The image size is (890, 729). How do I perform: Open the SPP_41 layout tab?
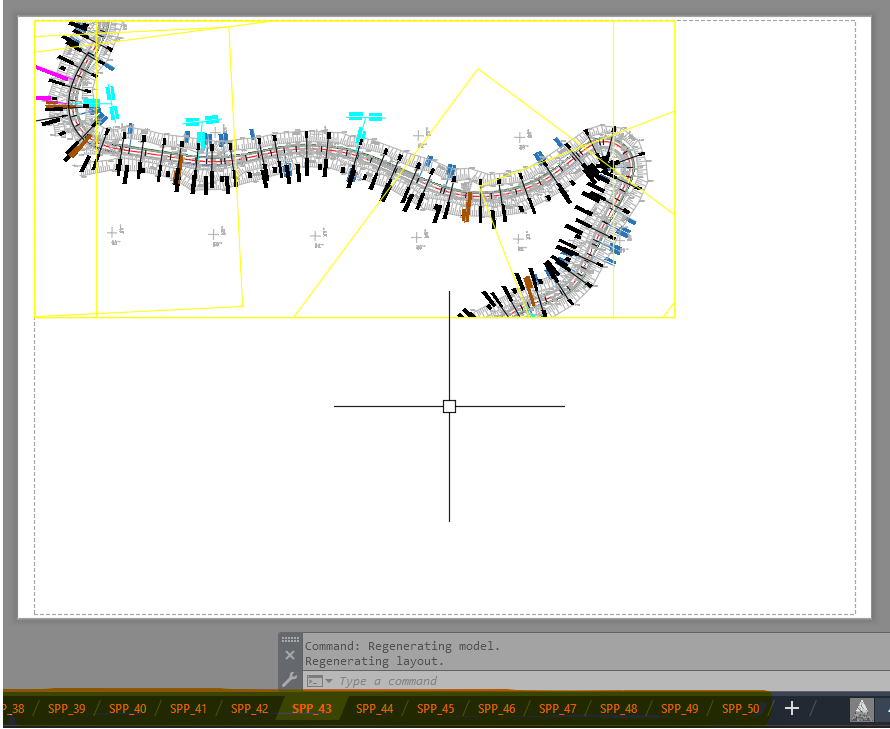pos(188,709)
